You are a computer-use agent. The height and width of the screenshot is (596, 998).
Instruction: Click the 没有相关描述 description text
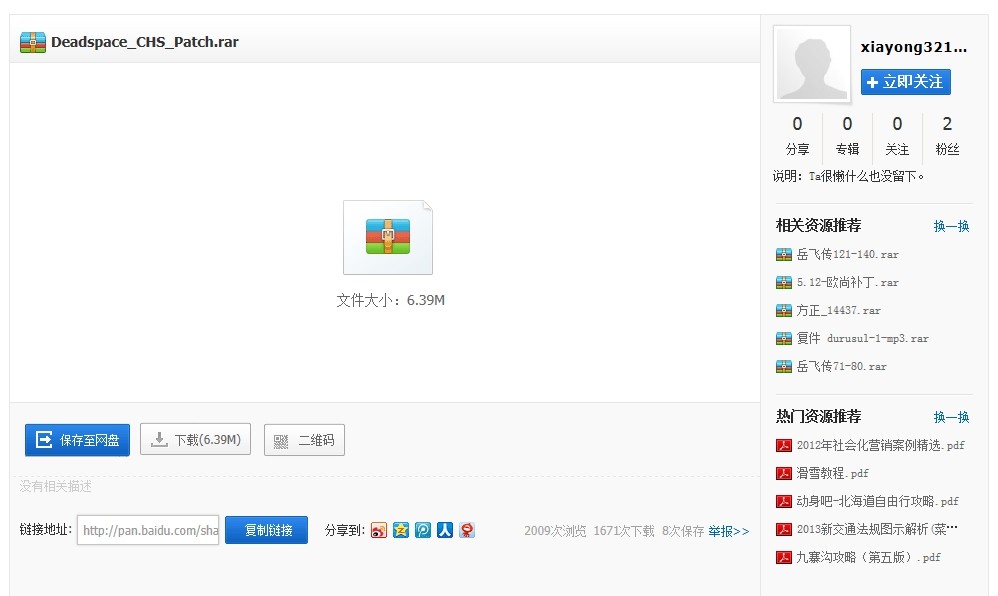tap(55, 486)
